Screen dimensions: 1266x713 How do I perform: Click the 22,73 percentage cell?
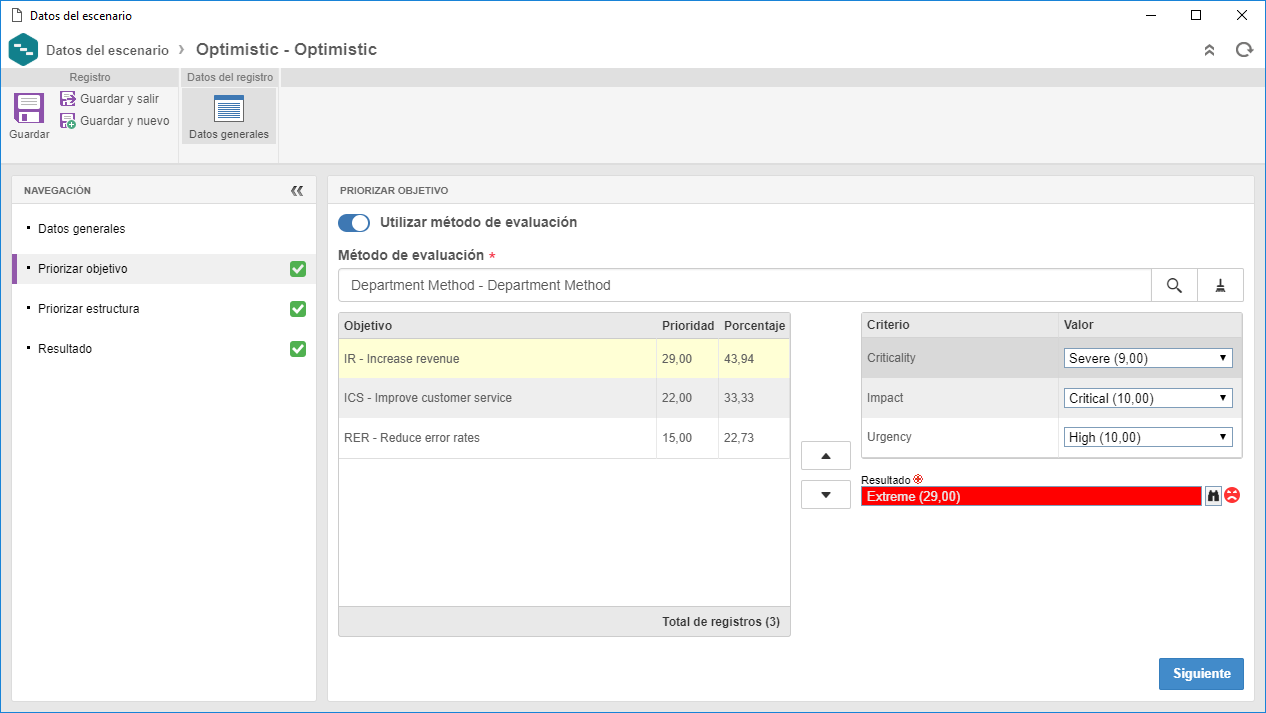pyautogui.click(x=755, y=438)
